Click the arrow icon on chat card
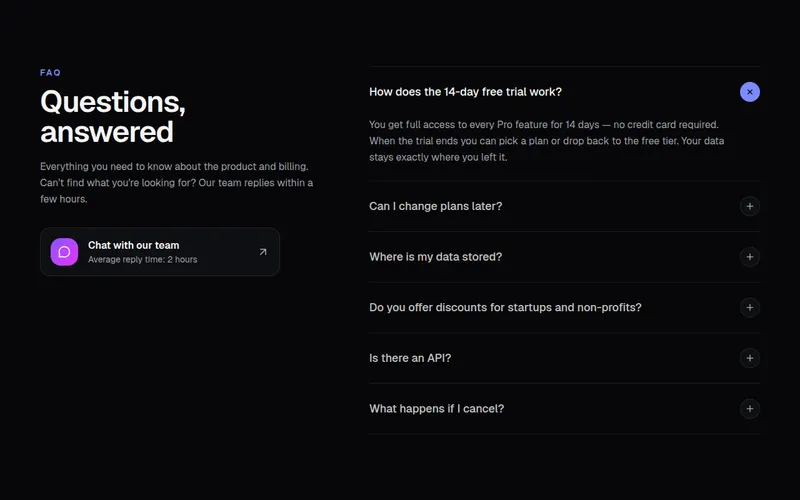800x500 pixels. (263, 252)
